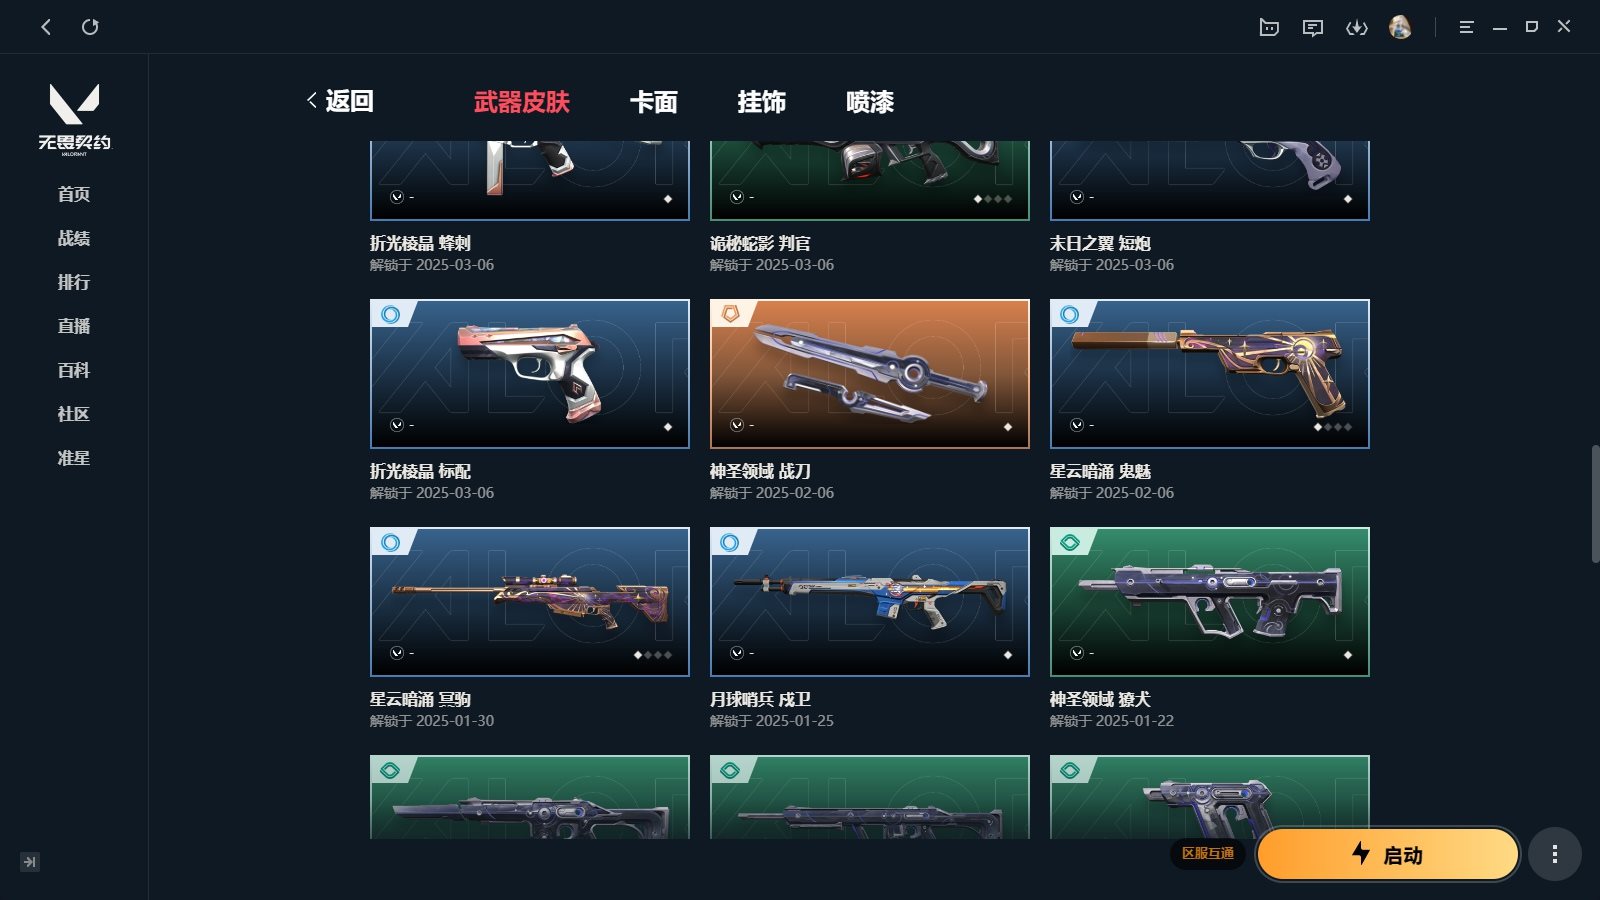Click the download manager icon in the top bar

1357,27
